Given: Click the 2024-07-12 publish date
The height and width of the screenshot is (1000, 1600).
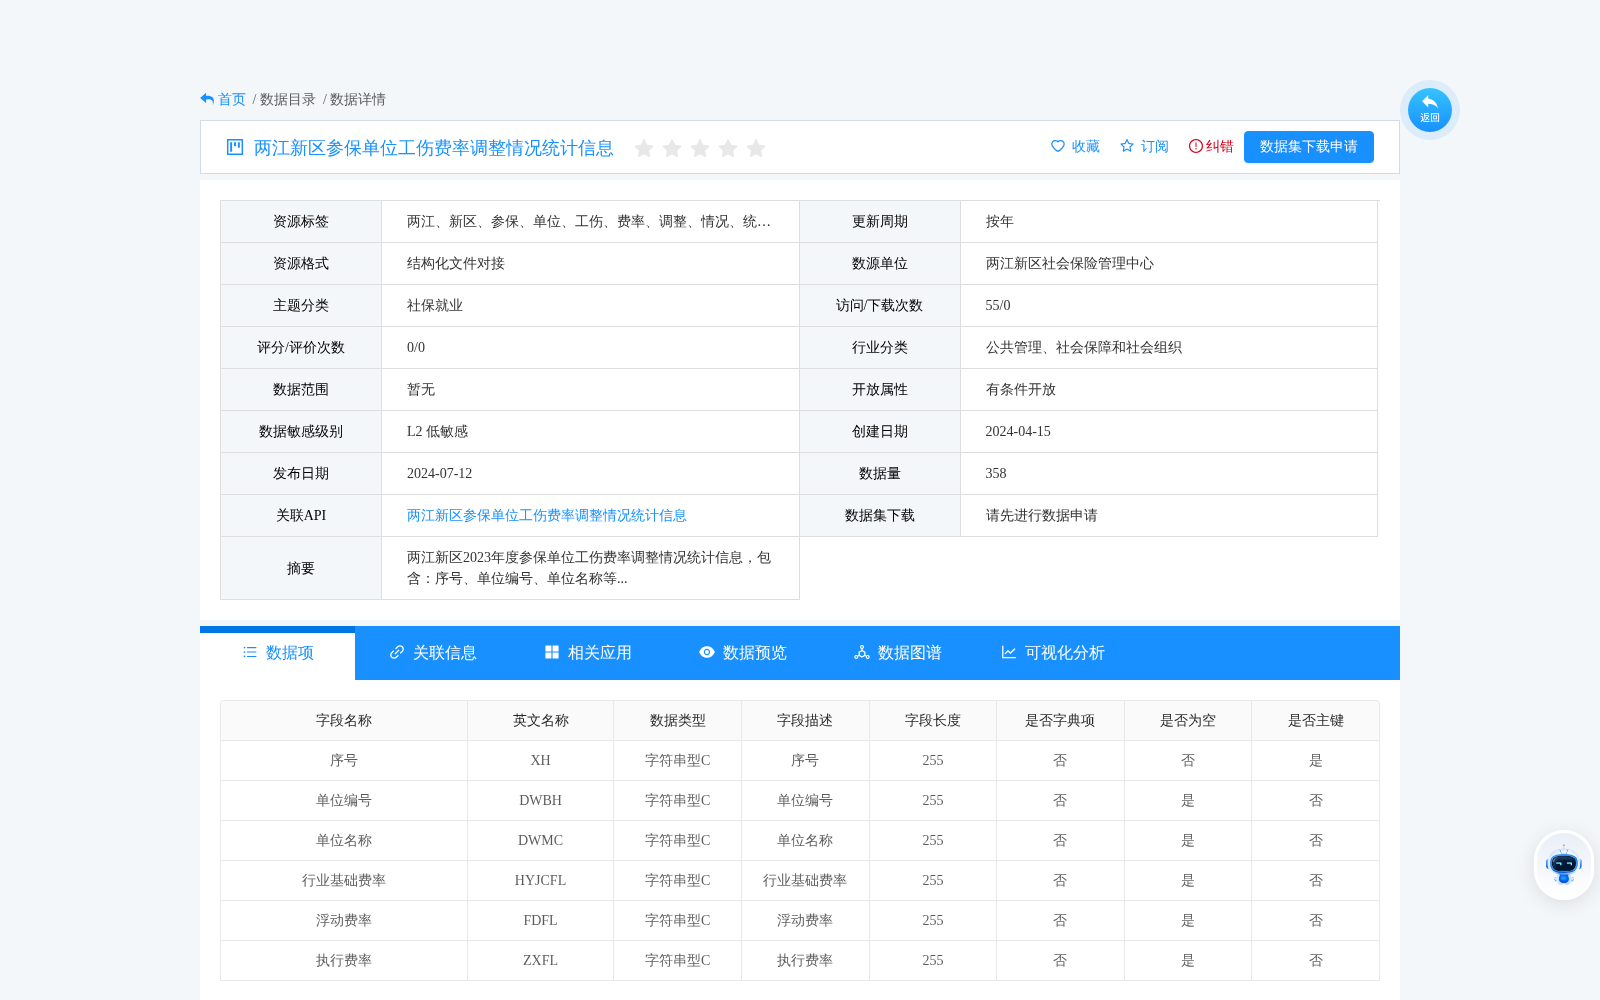Looking at the screenshot, I should tap(439, 473).
